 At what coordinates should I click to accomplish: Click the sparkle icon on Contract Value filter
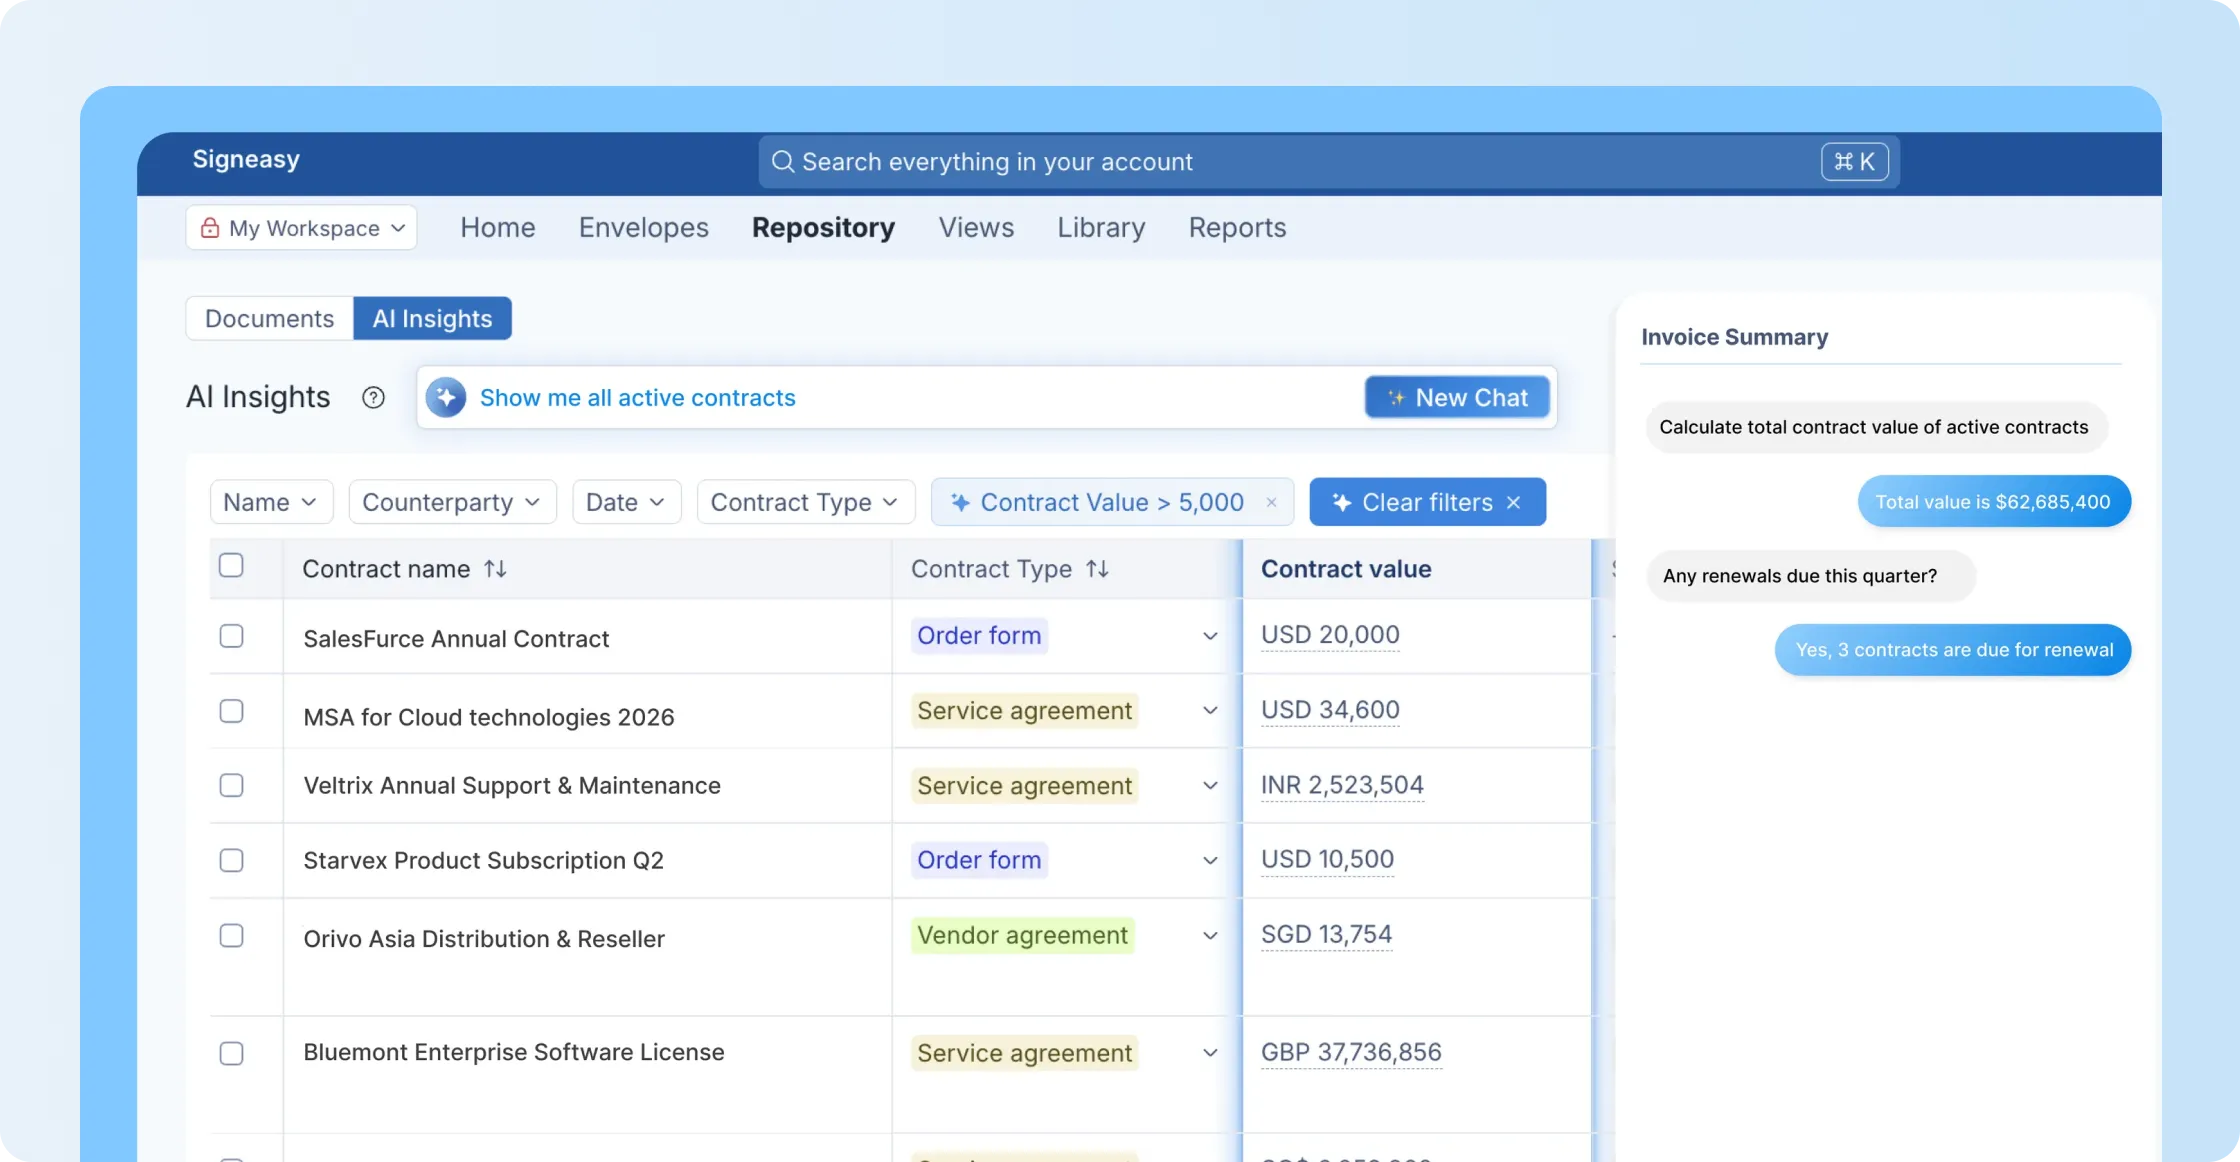click(x=960, y=502)
